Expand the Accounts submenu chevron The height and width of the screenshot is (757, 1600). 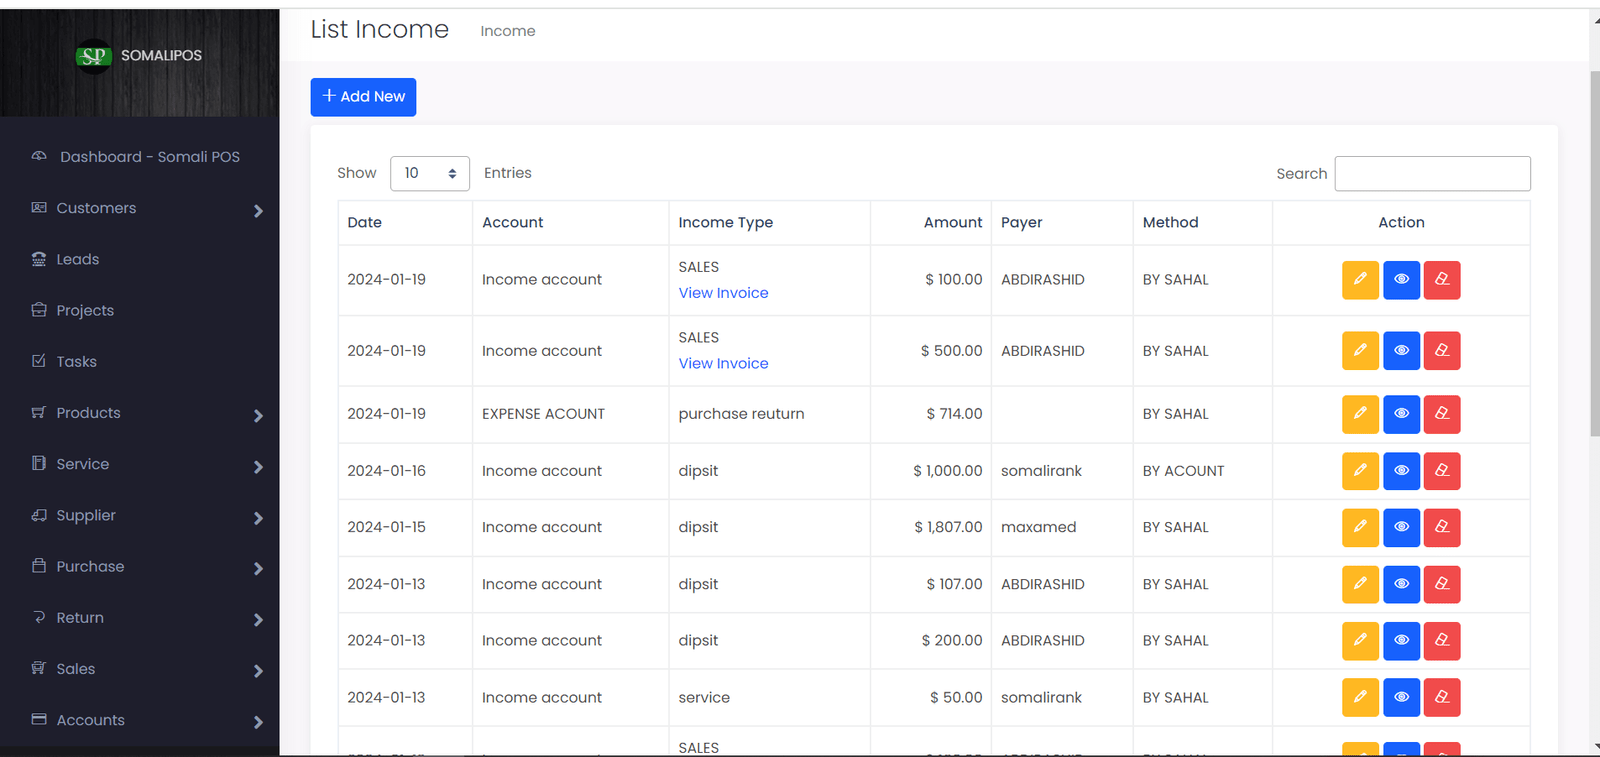tap(258, 722)
